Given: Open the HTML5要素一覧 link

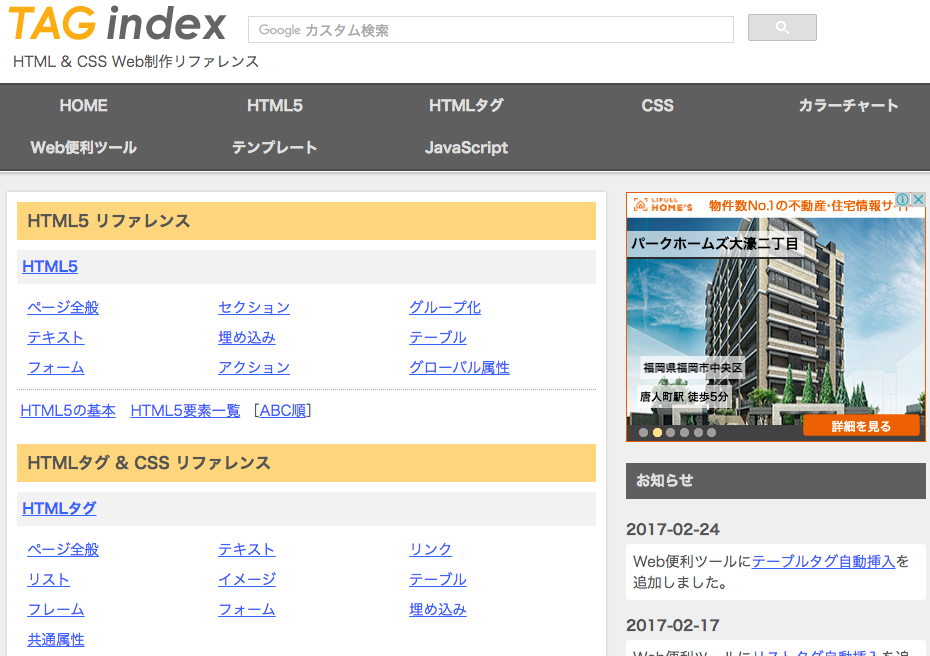Looking at the screenshot, I should (x=185, y=410).
